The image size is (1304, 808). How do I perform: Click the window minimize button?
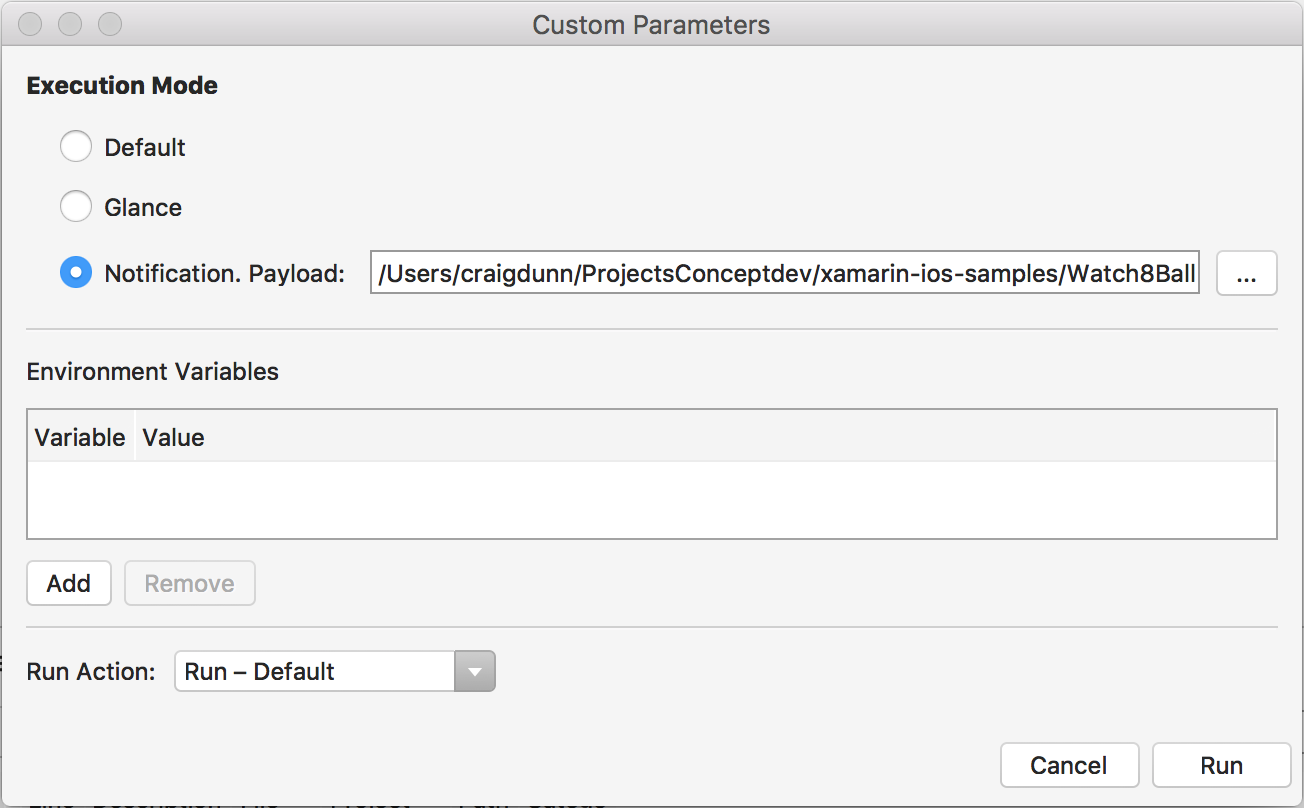pyautogui.click(x=70, y=24)
